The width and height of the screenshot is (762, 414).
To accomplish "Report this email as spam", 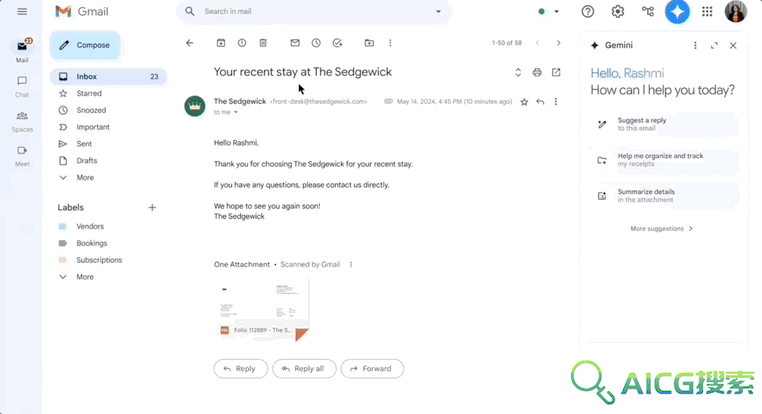I will 242,43.
